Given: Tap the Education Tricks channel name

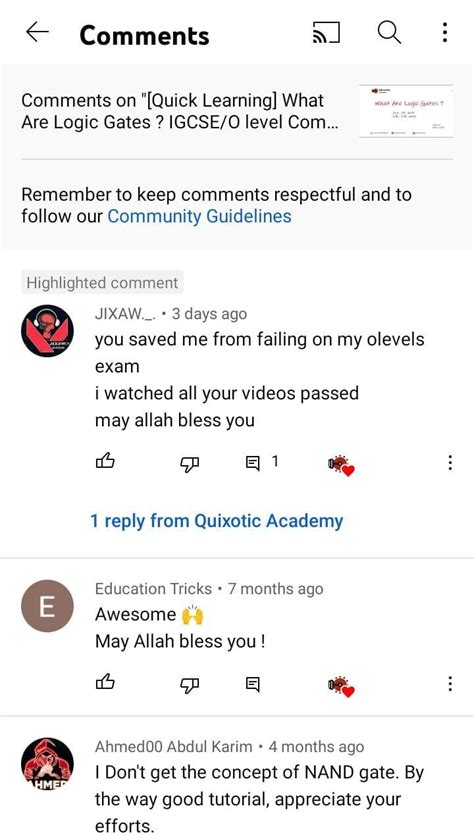Looking at the screenshot, I should point(153,589).
